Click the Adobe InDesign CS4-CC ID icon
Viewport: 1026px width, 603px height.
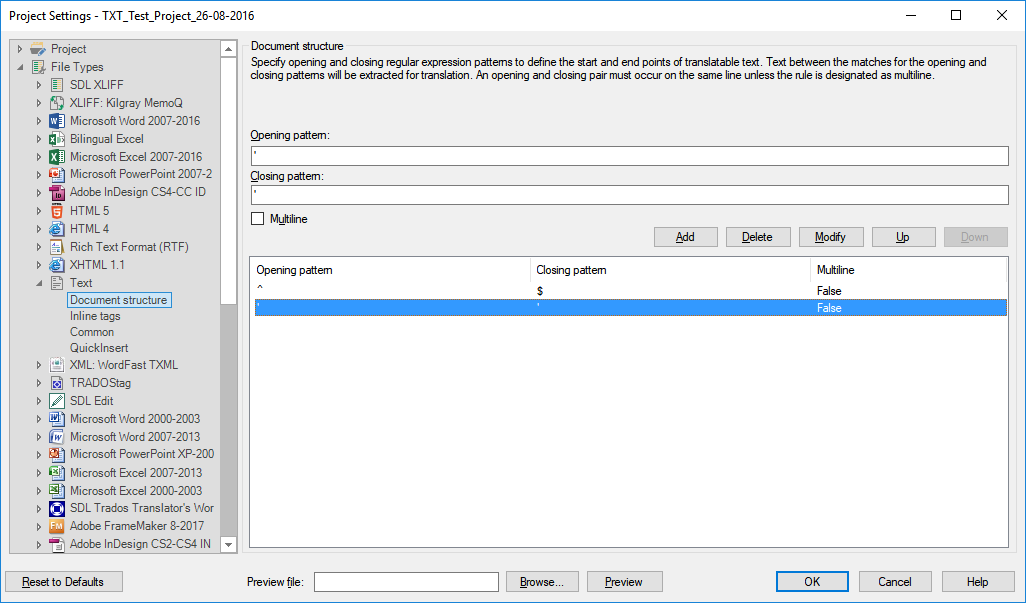coord(57,192)
